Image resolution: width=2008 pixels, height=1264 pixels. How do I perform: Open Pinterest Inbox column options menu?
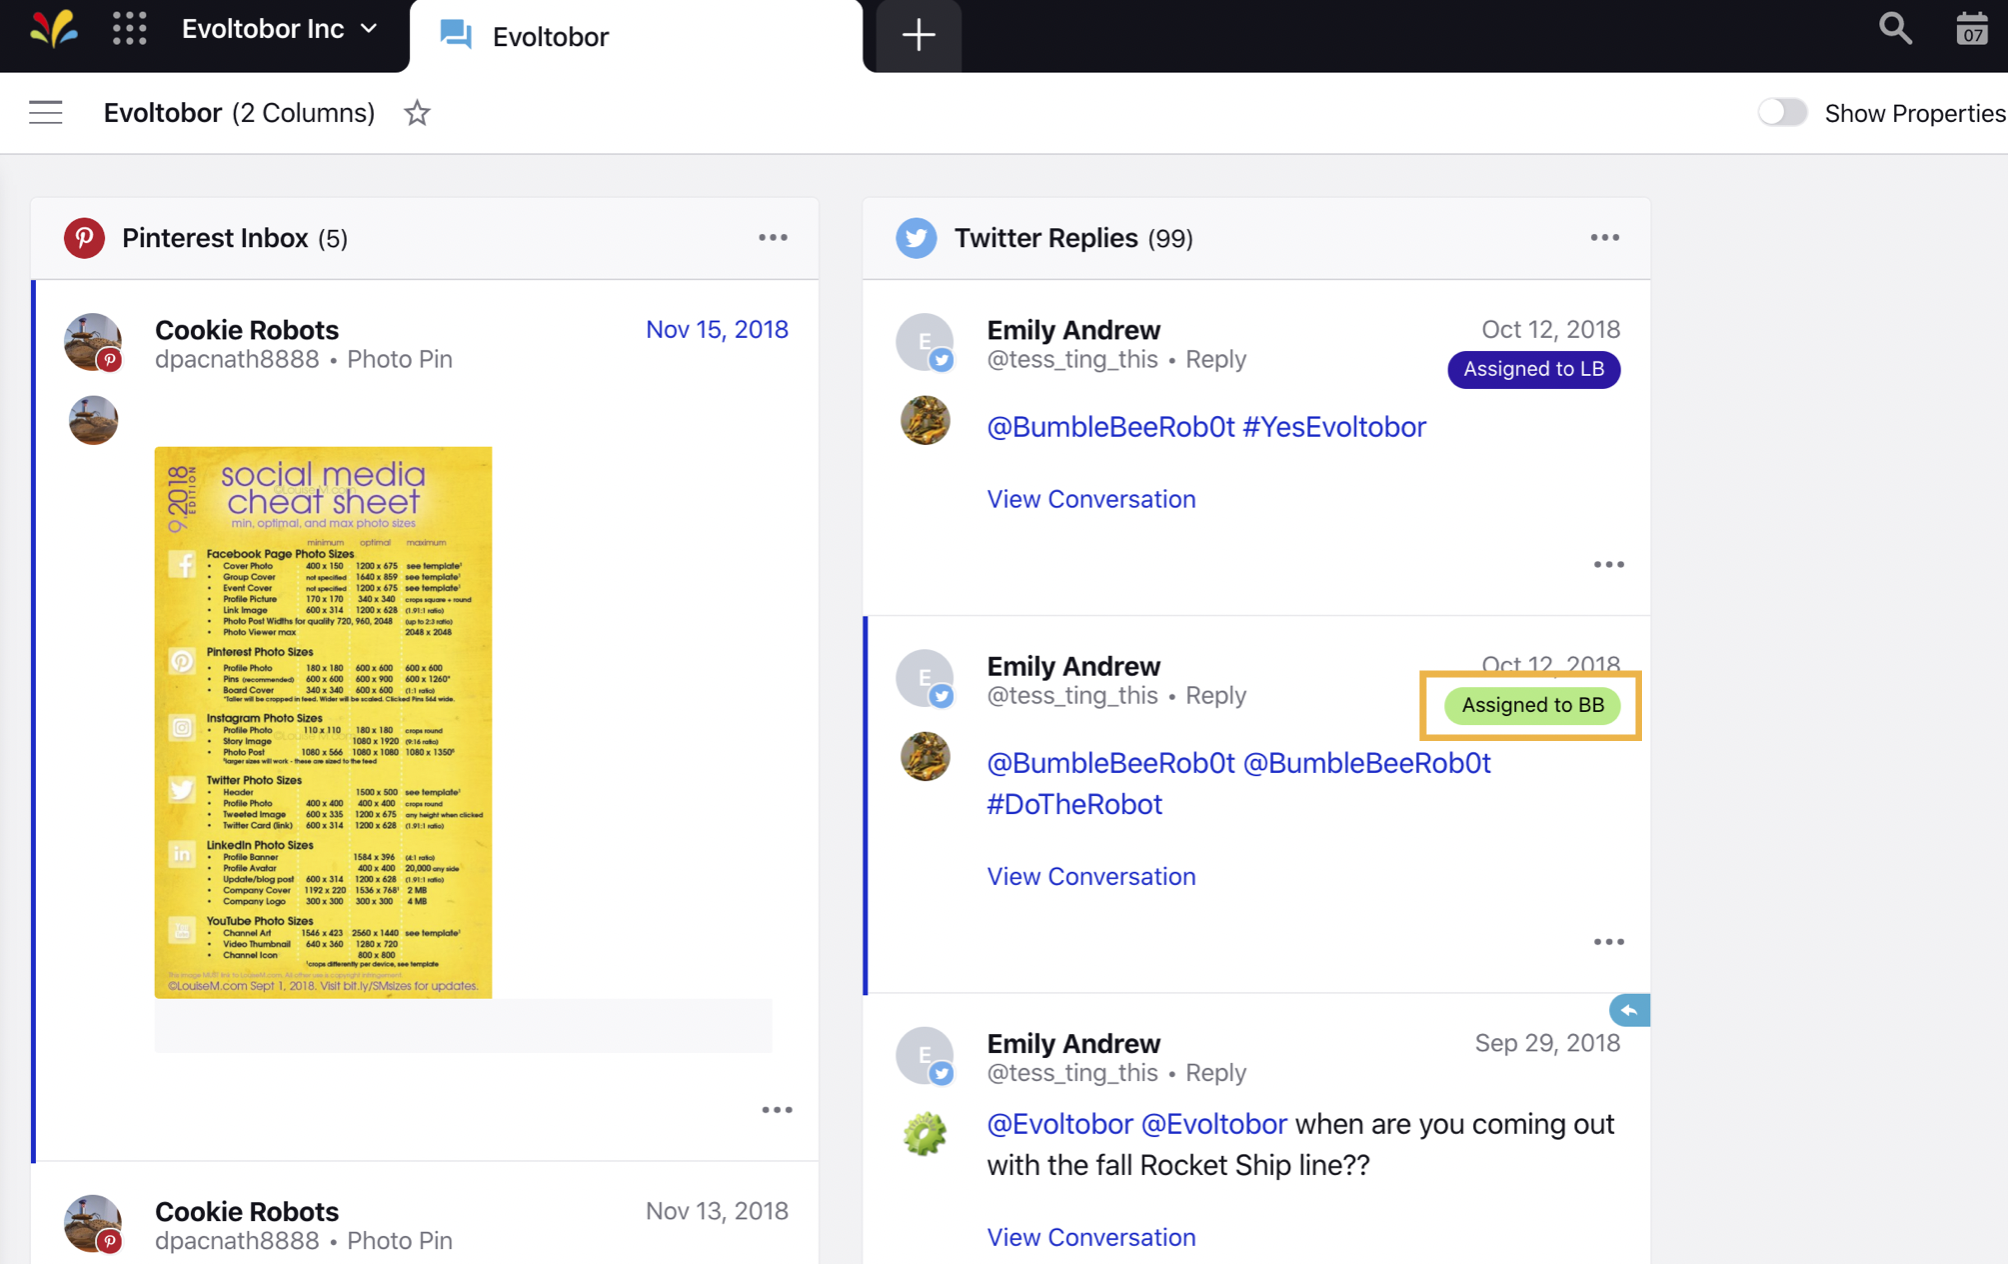point(772,238)
